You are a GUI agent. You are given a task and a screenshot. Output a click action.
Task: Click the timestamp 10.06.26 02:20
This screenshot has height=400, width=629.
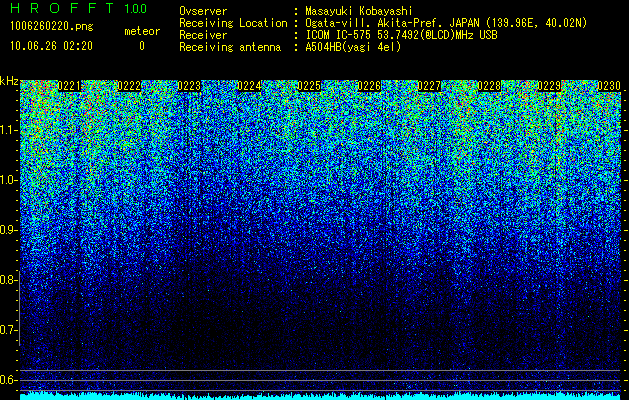51,46
